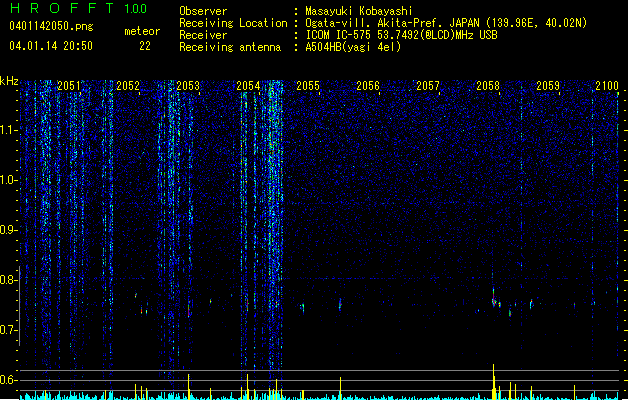Select the Observer field label
Image resolution: width=629 pixels, height=400 pixels.
point(203,11)
